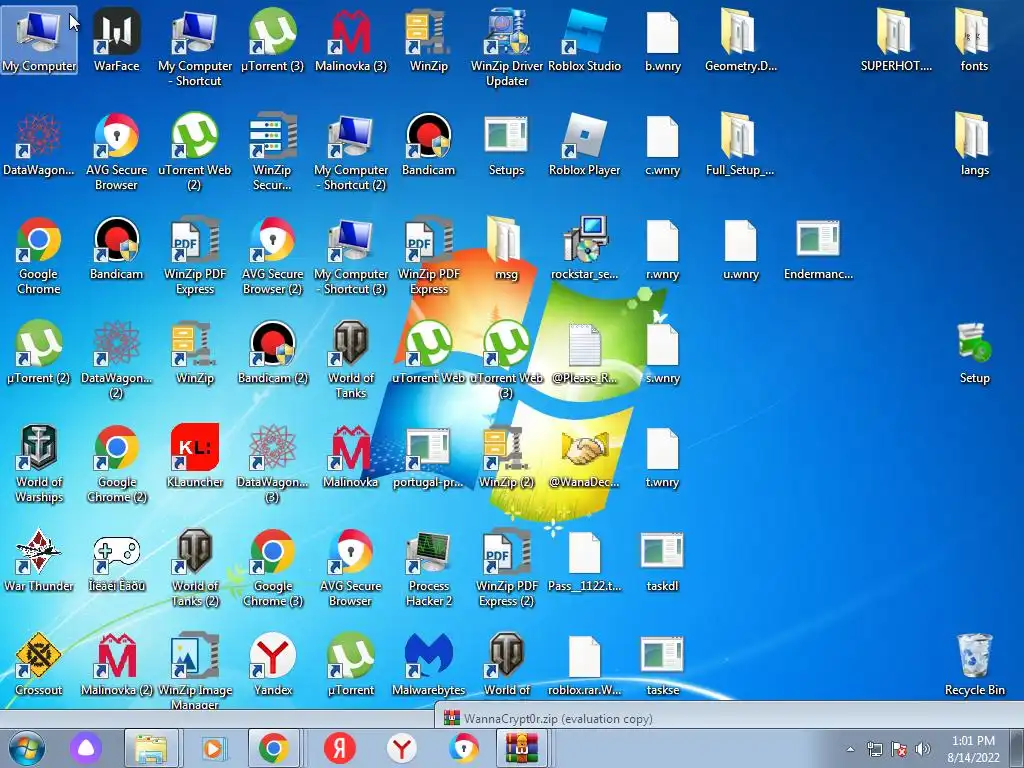
Task: Open Google Chrome from the taskbar
Action: (x=274, y=748)
